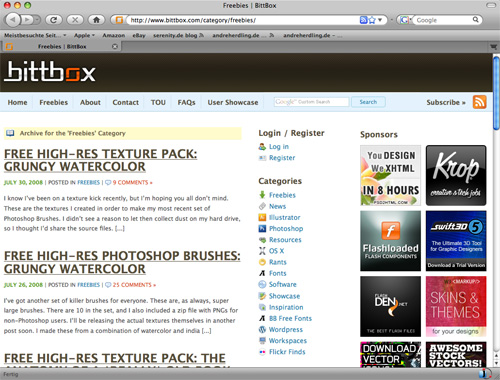The height and width of the screenshot is (380, 500).
Task: Open the Krop creative jobs sponsor ad
Action: 456,175
